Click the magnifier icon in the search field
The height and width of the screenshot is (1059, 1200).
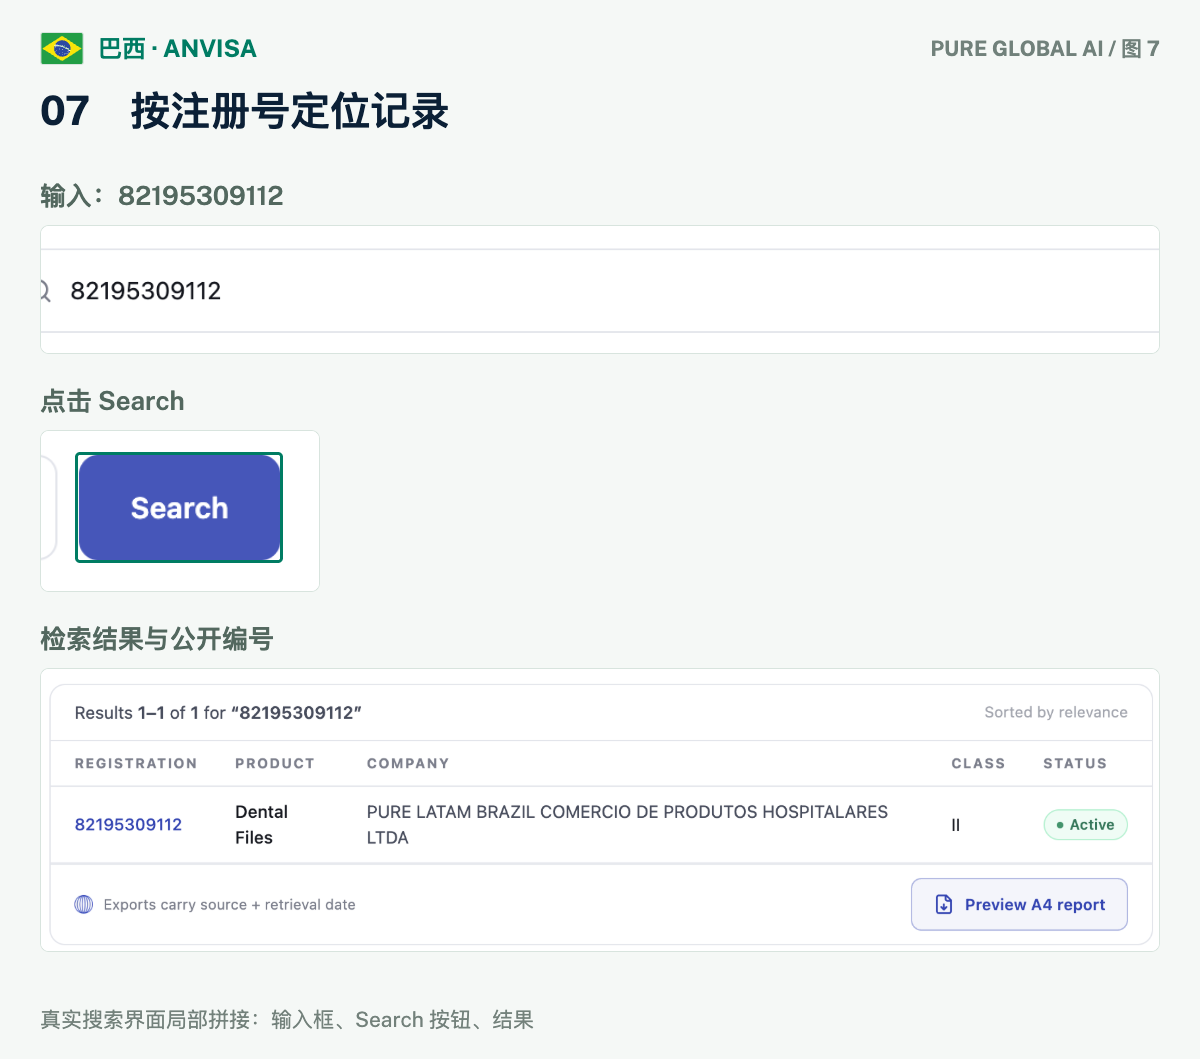point(44,291)
